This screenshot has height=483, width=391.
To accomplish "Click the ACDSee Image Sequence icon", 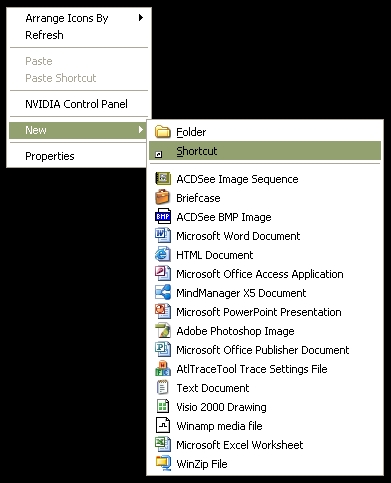I will coord(163,179).
